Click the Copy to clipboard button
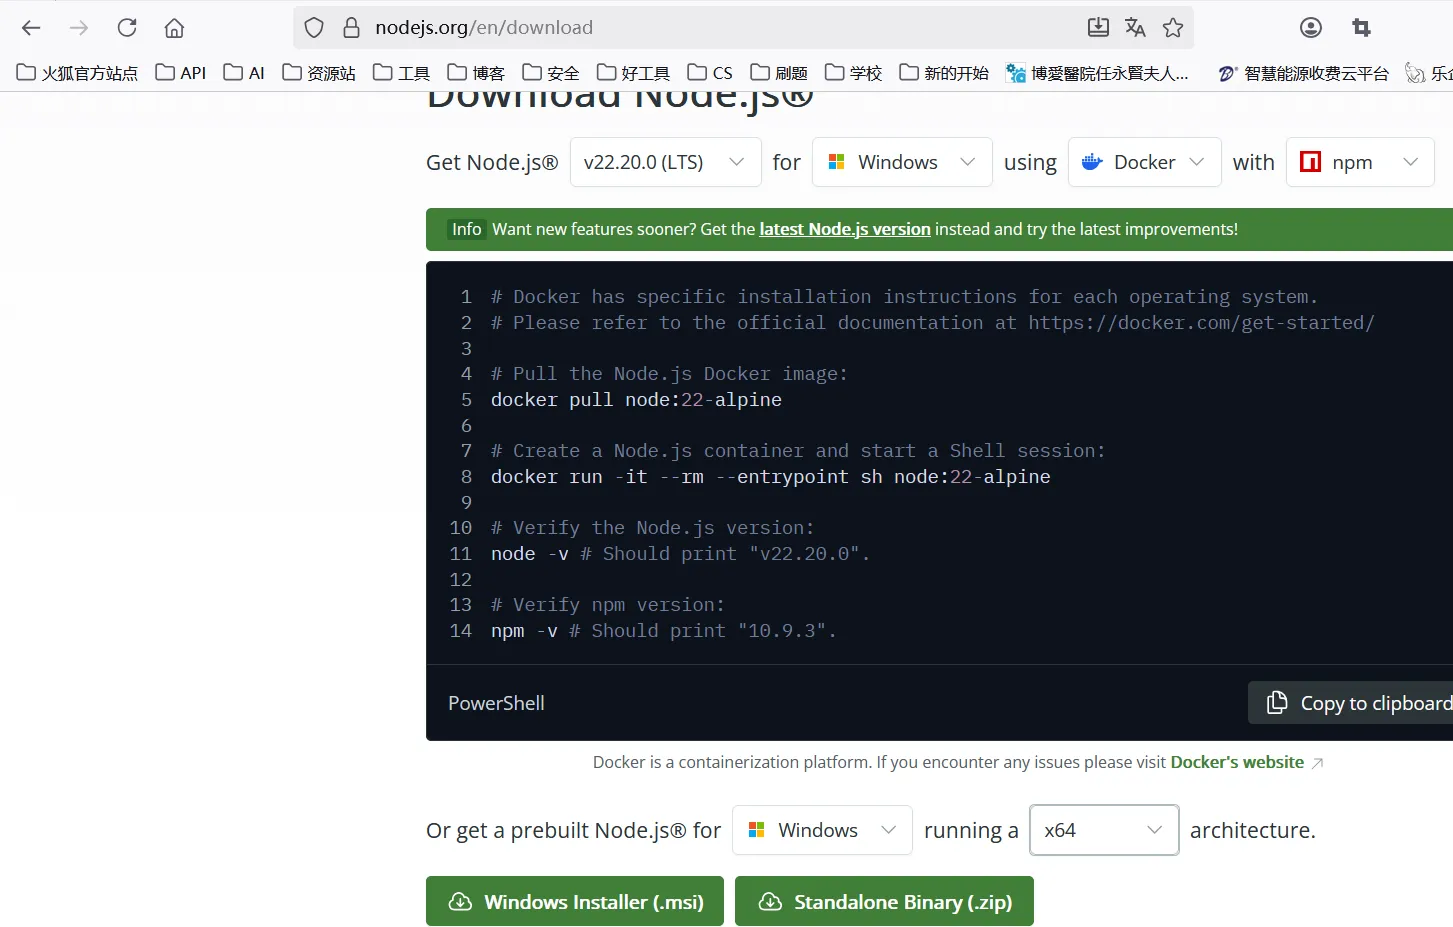The width and height of the screenshot is (1453, 927). 1355,703
